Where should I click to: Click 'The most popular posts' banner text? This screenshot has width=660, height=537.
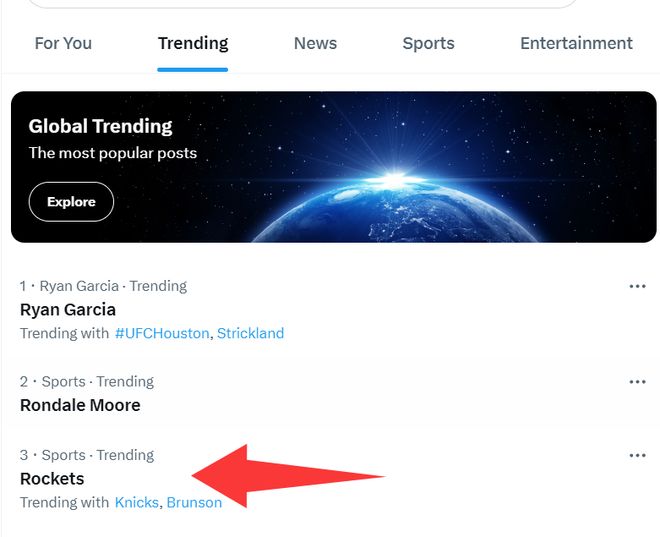coord(112,153)
